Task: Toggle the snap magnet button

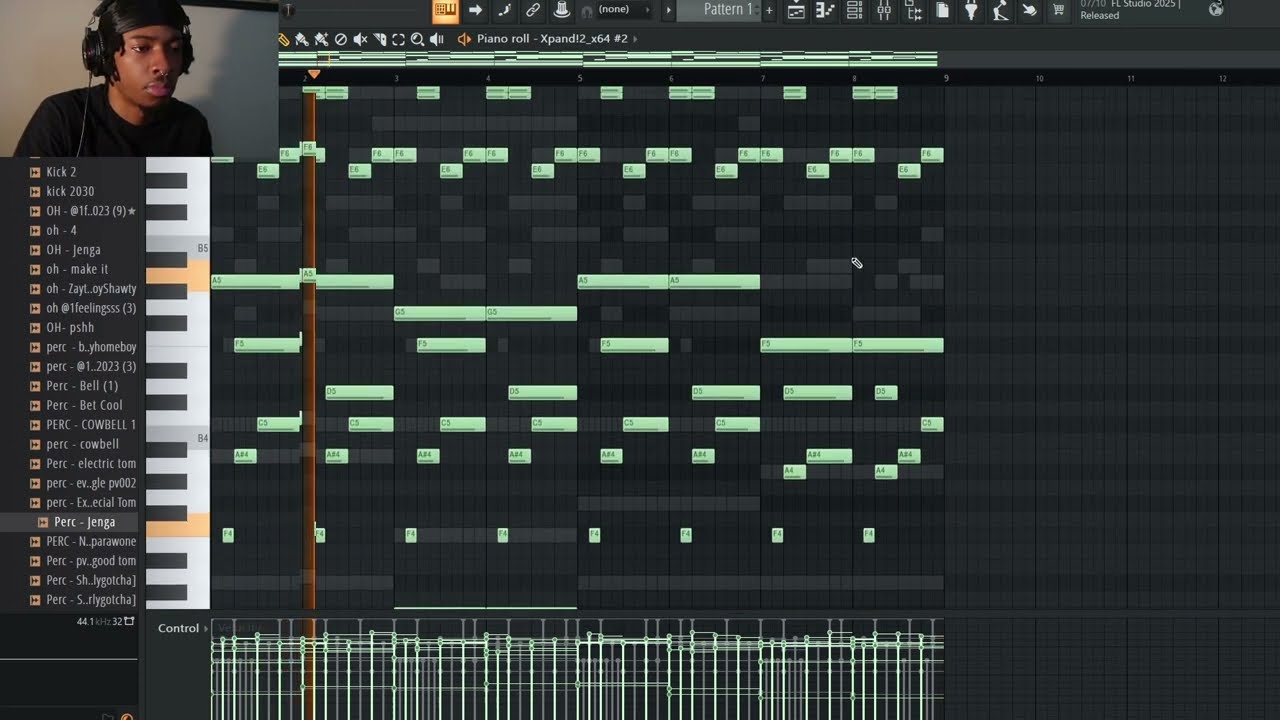Action: (588, 12)
